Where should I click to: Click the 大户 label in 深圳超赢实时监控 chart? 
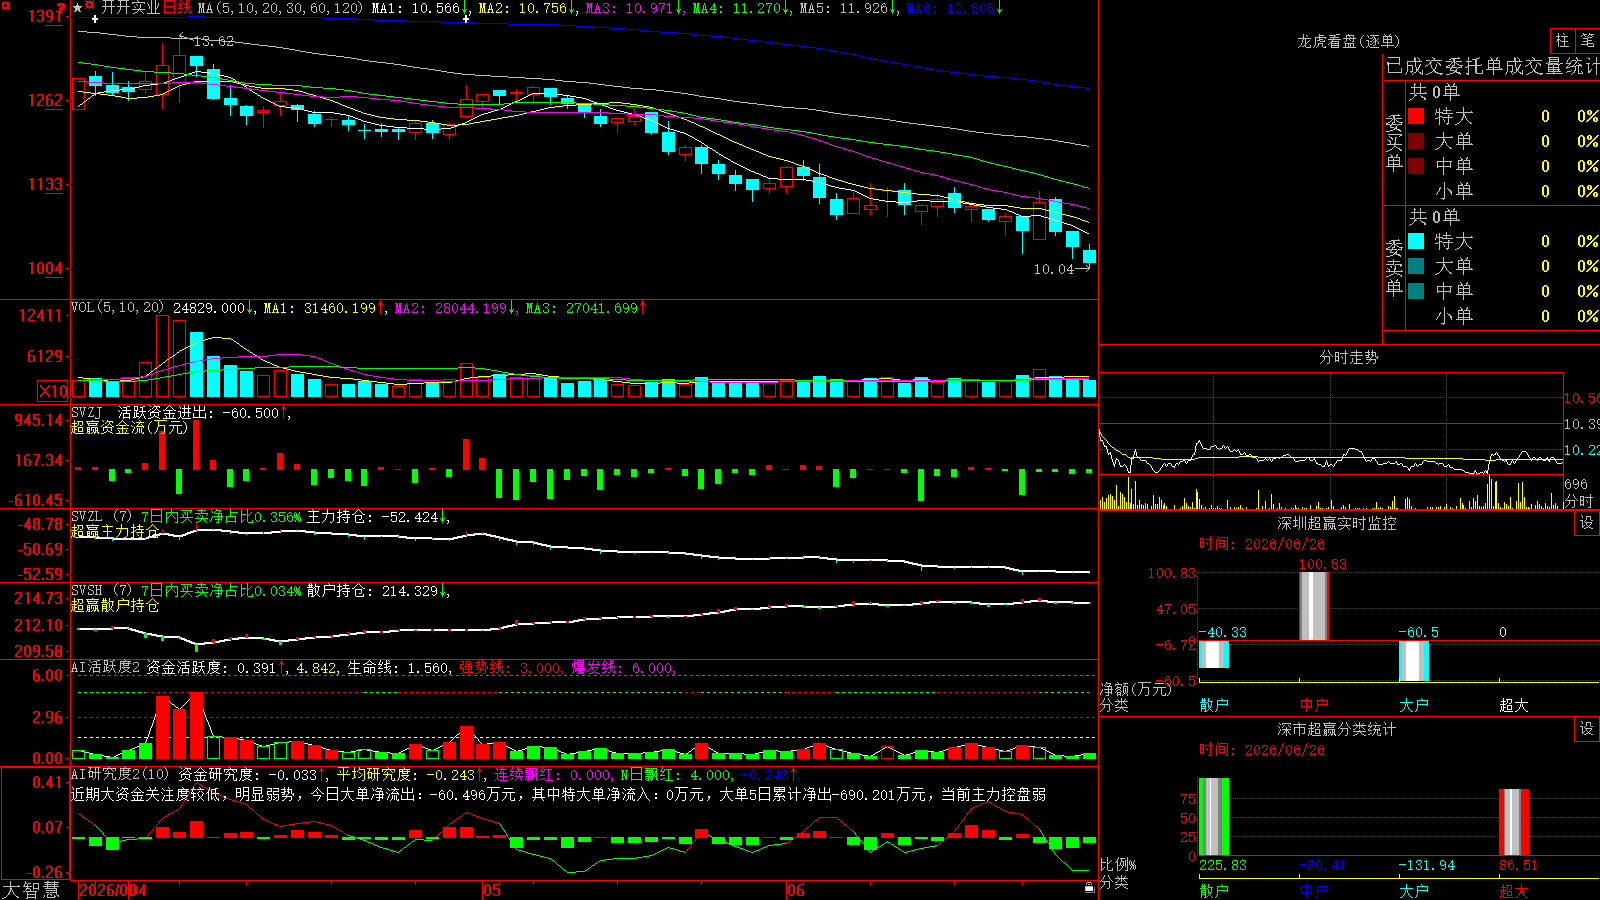tap(1414, 705)
